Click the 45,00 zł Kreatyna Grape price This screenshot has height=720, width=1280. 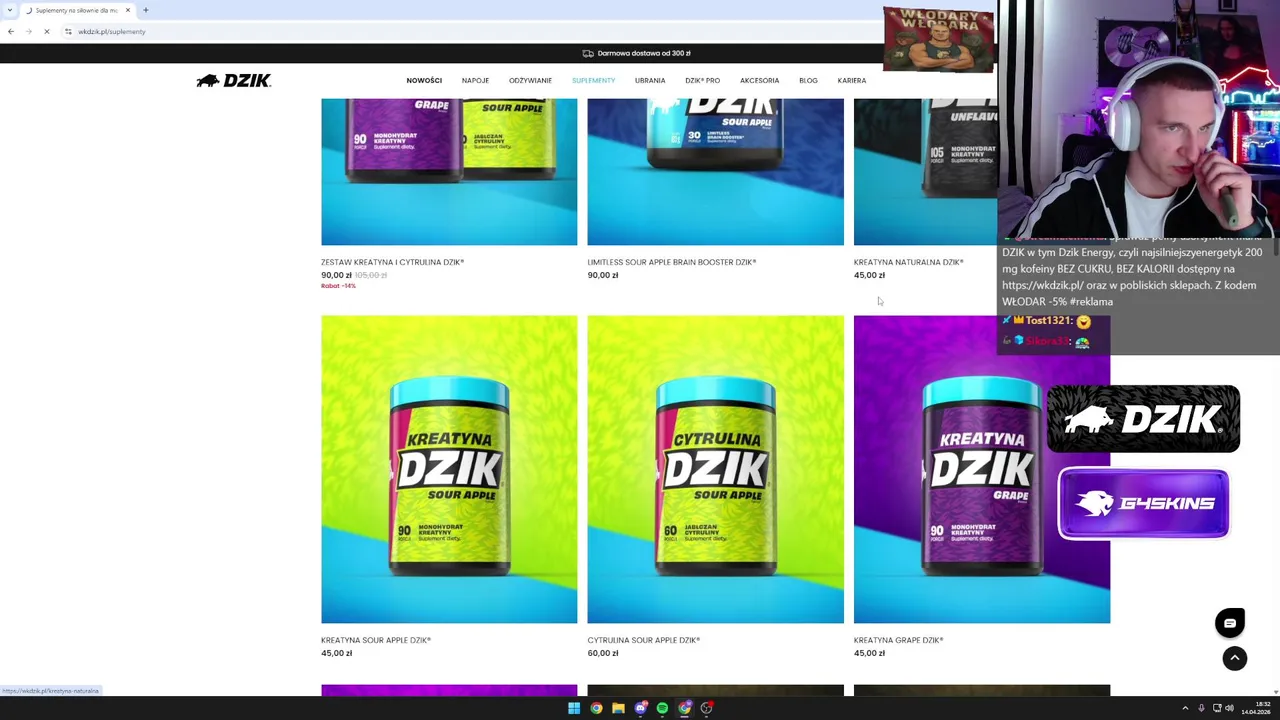869,653
